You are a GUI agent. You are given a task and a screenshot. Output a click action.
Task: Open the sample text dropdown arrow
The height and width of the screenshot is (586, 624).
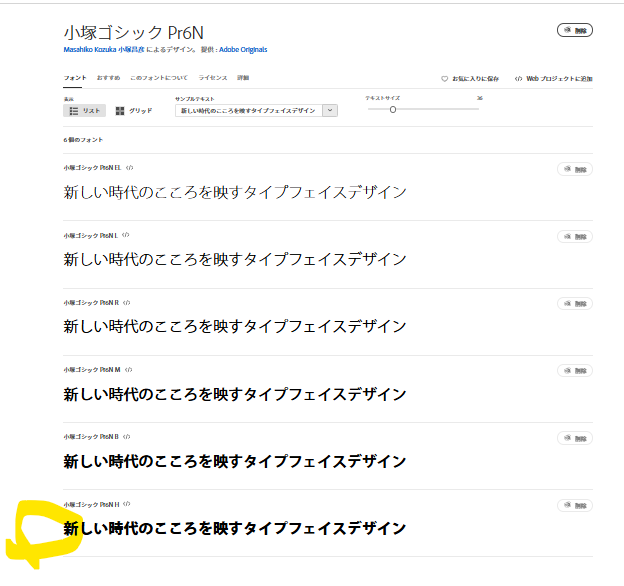(x=330, y=111)
